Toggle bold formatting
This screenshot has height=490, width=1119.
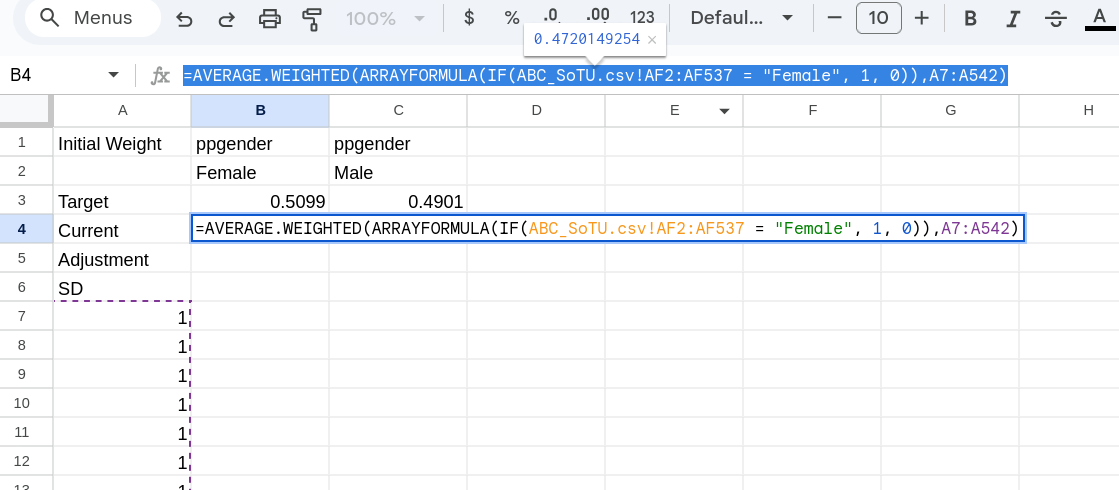coord(969,18)
